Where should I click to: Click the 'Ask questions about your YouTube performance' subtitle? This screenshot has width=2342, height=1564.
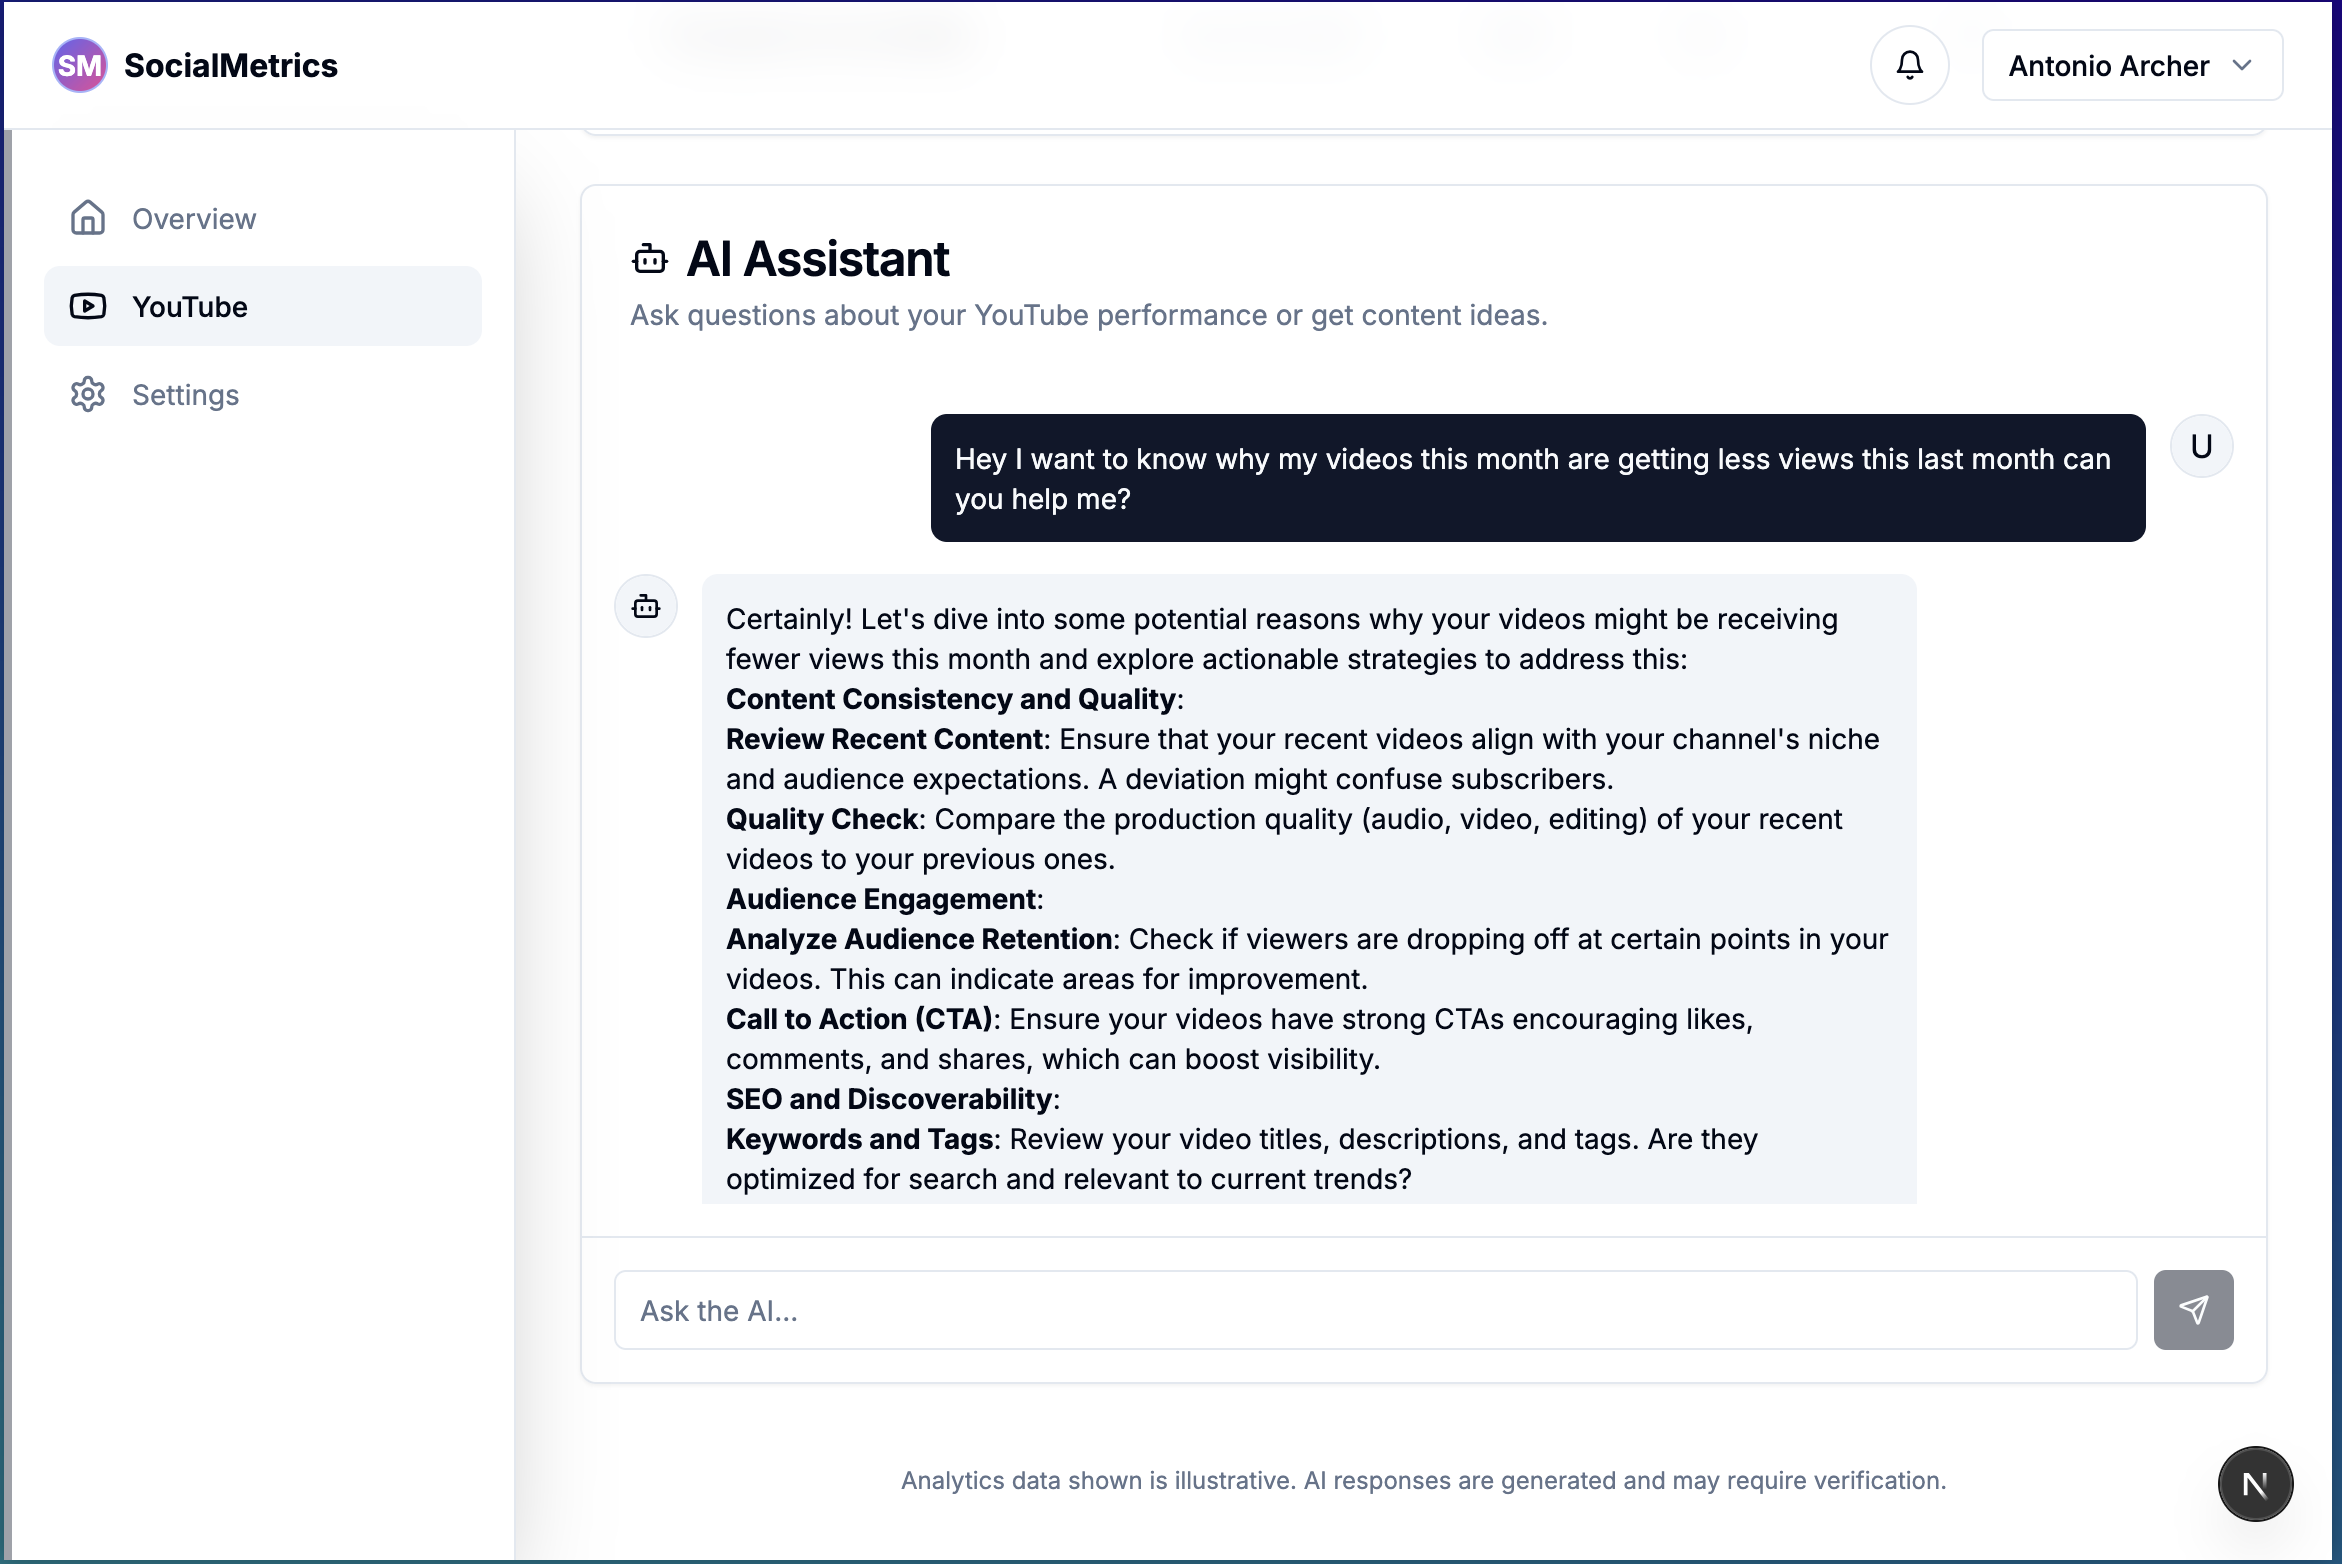coord(1089,315)
